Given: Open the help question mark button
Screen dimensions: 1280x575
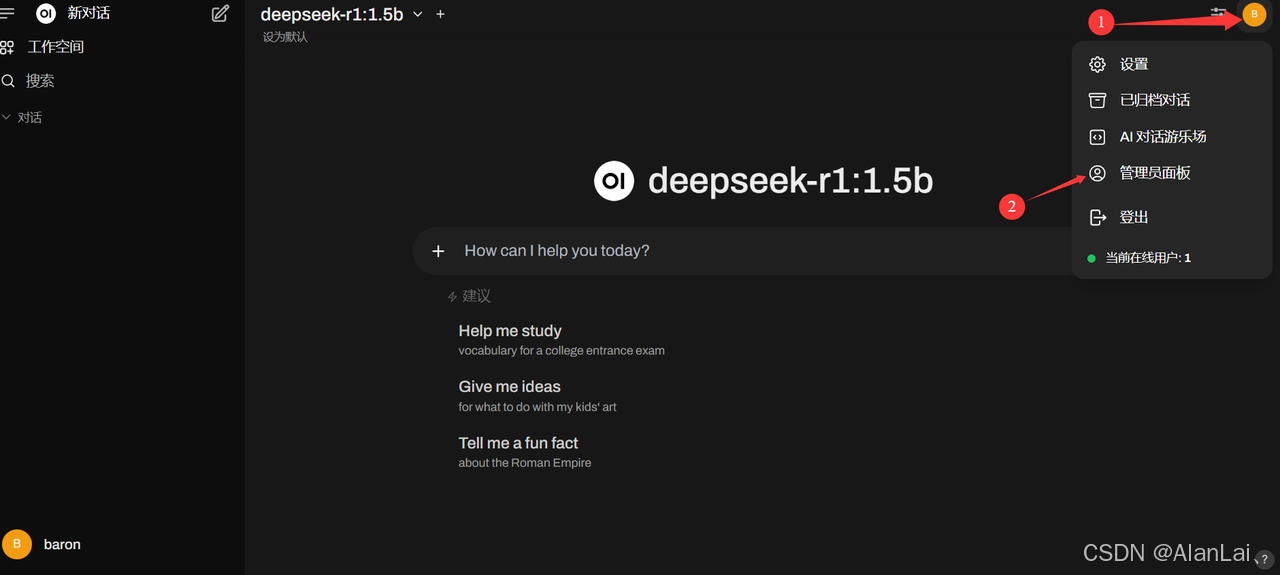Looking at the screenshot, I should coord(1265,560).
